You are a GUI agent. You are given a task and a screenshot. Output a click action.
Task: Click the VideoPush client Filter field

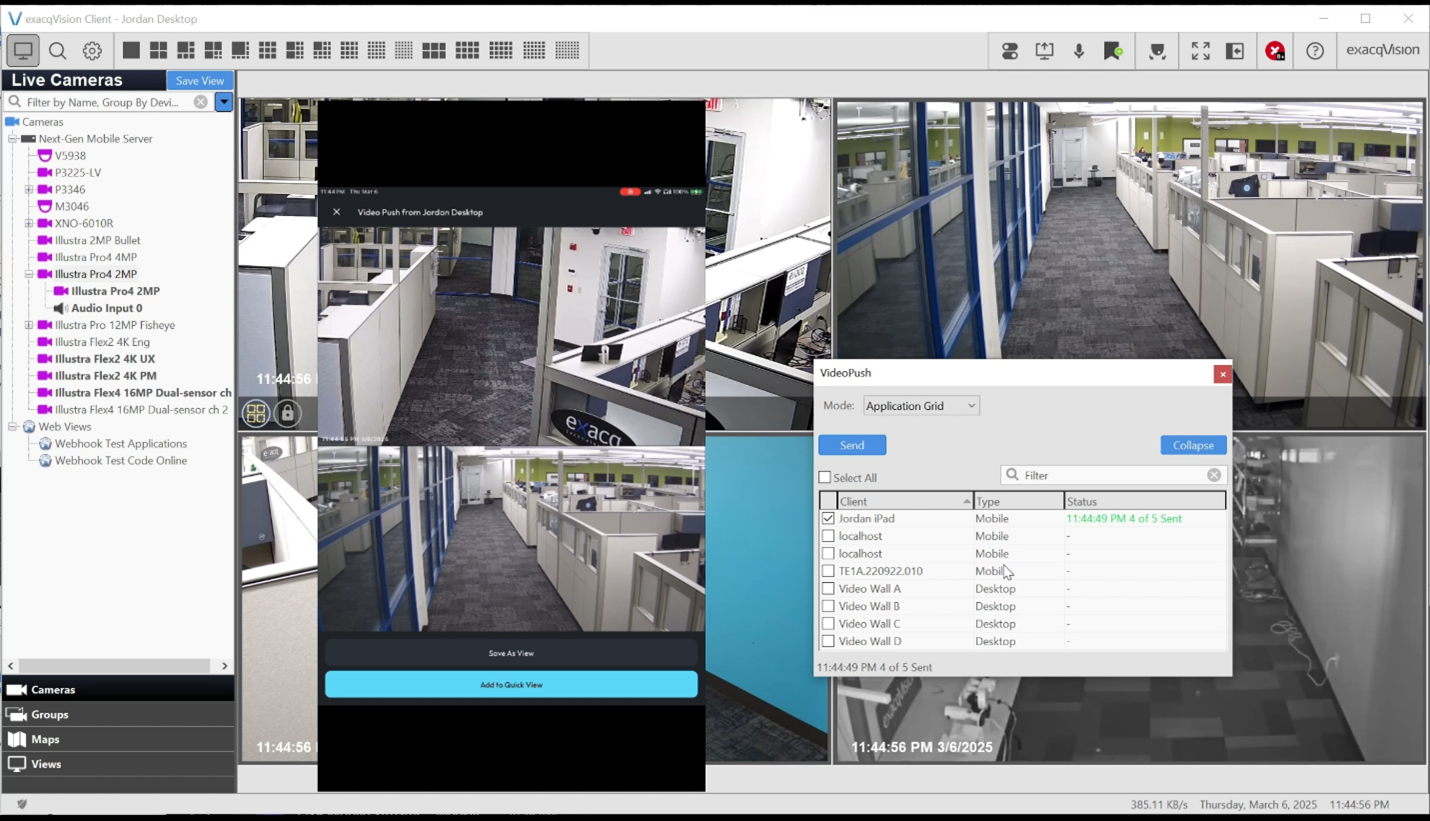1110,476
